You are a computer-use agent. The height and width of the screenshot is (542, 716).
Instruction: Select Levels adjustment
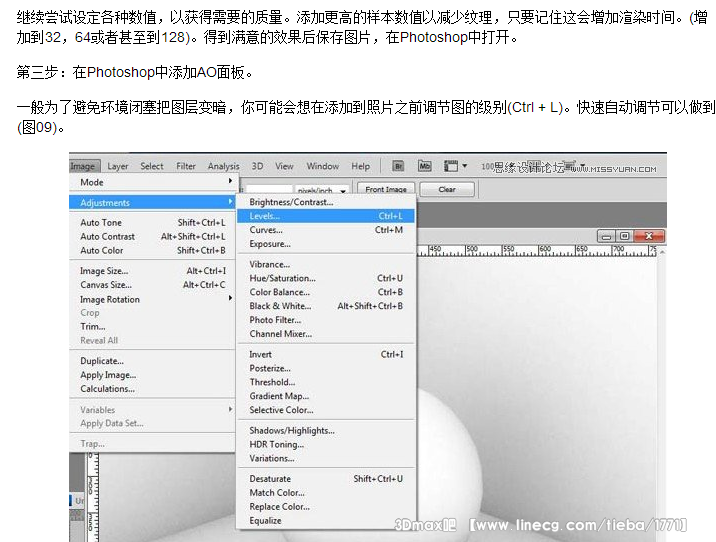click(326, 216)
